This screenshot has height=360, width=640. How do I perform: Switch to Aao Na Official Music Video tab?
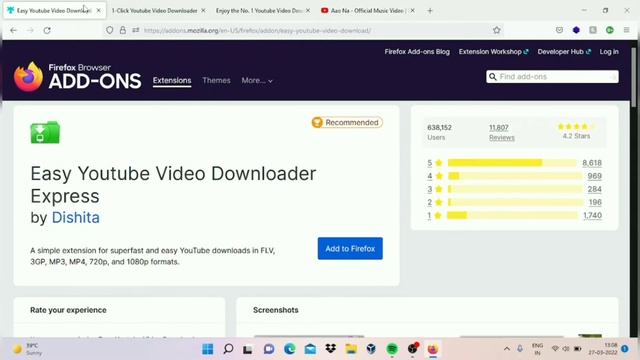[x=363, y=11]
